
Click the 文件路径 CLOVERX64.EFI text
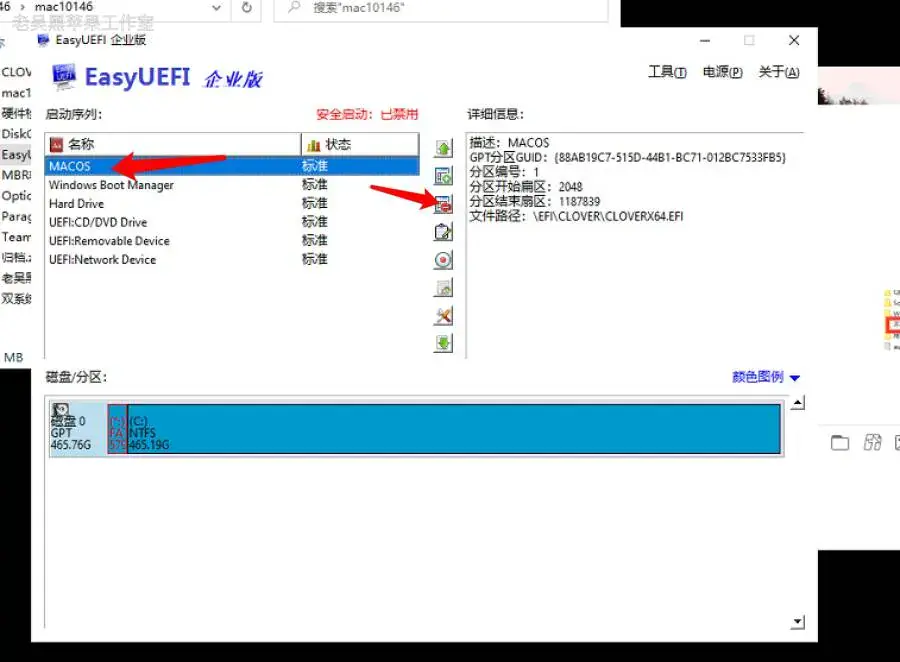coord(576,216)
